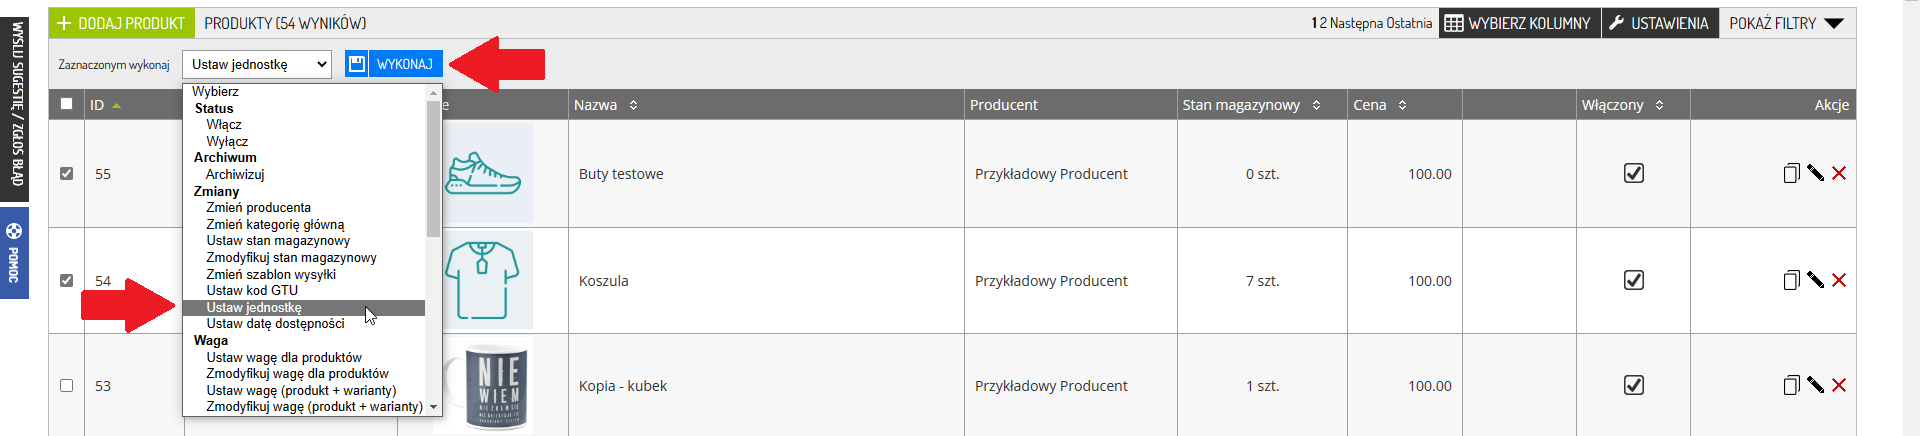This screenshot has width=1920, height=436.
Task: Delete the Kopia - kubek product
Action: (x=1839, y=385)
